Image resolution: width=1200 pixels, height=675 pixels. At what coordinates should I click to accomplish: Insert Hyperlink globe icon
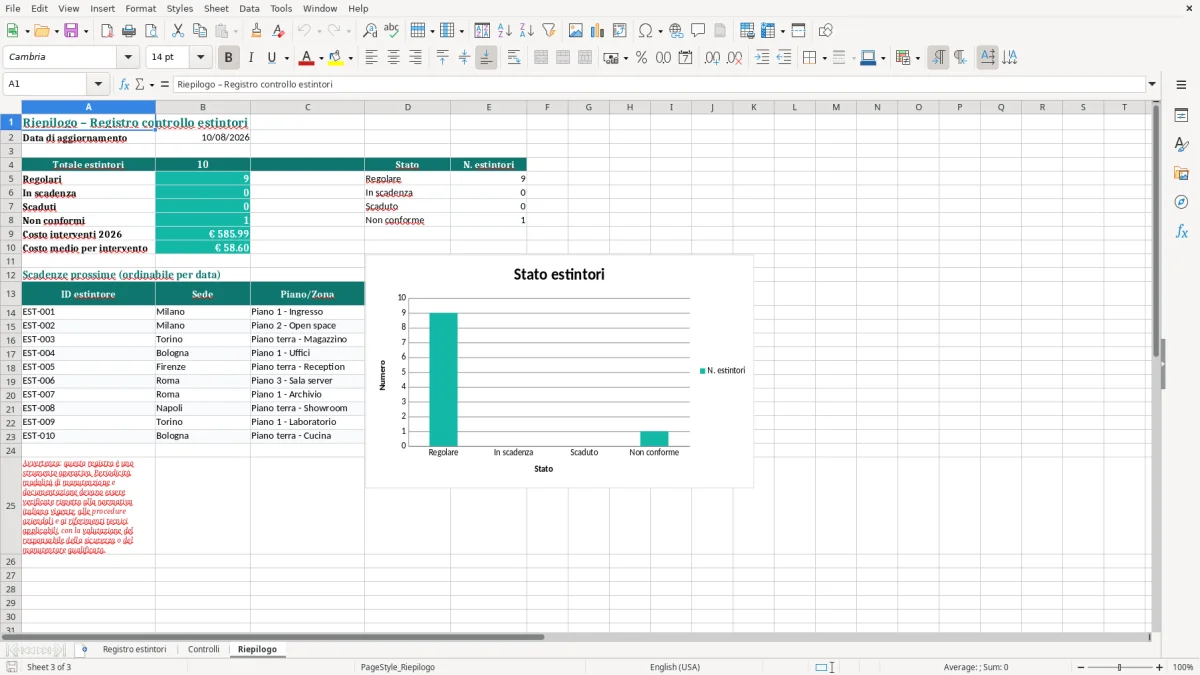[676, 31]
